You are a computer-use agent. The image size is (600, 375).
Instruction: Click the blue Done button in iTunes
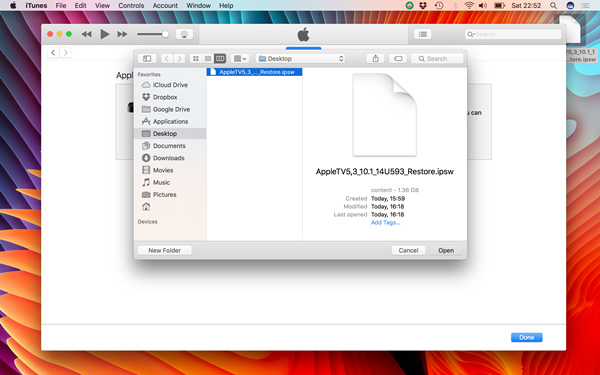pyautogui.click(x=527, y=338)
